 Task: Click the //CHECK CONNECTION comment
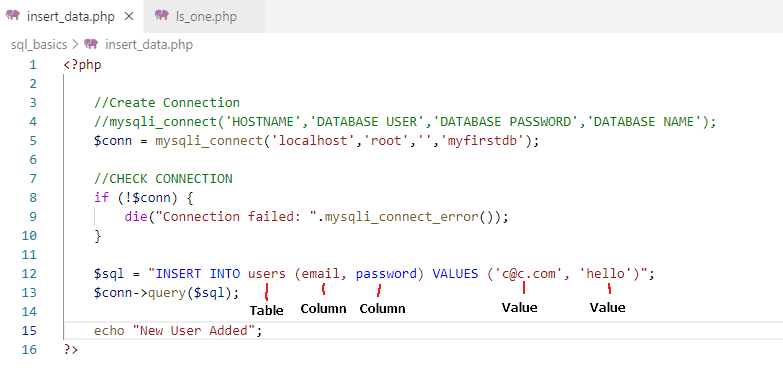163,179
